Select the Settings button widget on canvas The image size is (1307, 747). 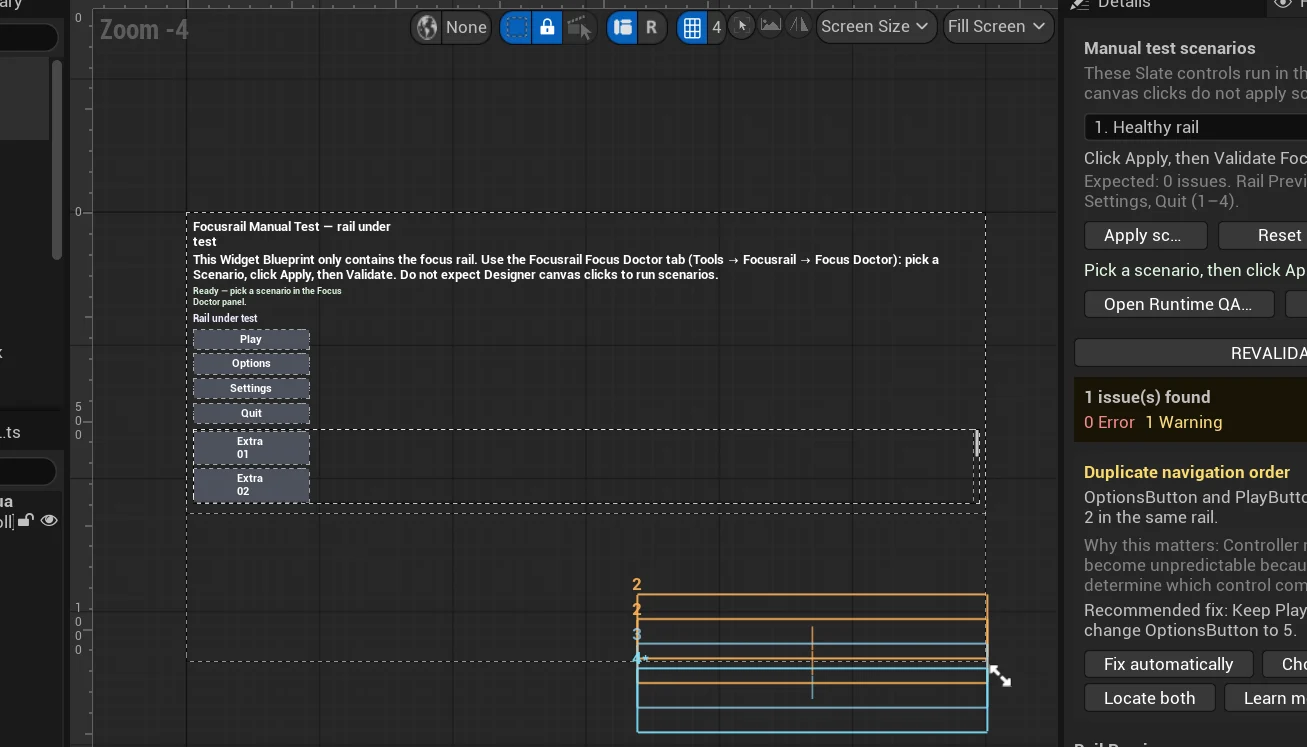[x=251, y=388]
